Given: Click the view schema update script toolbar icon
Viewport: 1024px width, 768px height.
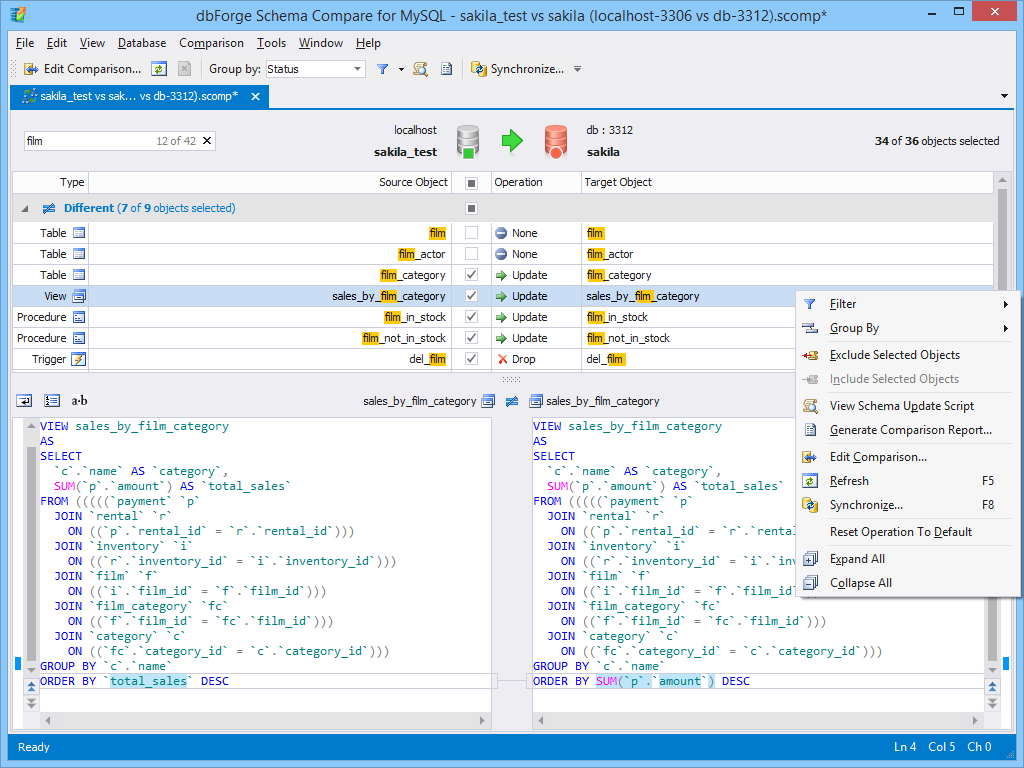Looking at the screenshot, I should coord(421,69).
